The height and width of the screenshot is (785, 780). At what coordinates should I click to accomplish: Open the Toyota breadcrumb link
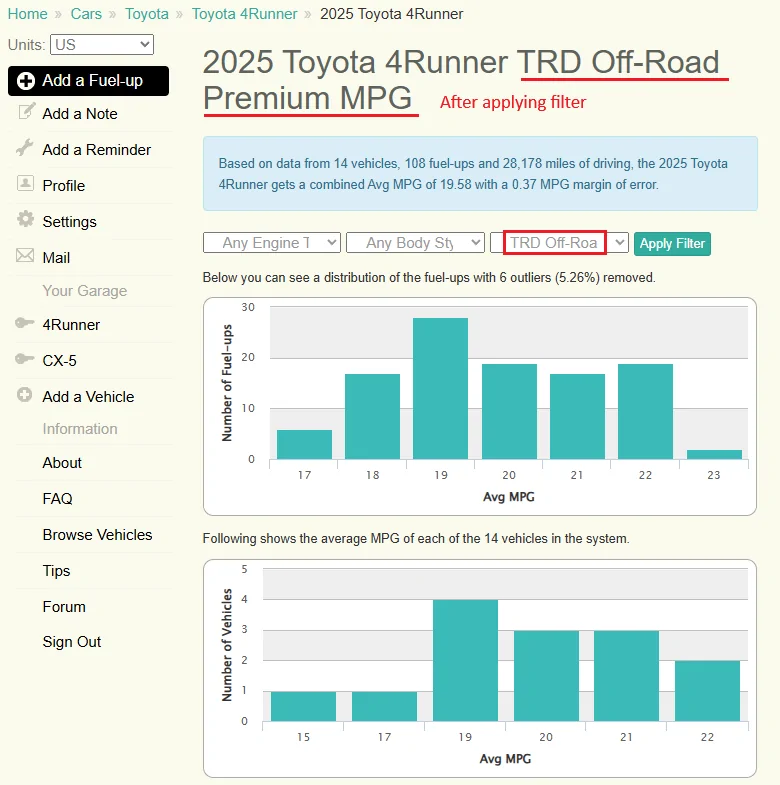click(x=147, y=14)
